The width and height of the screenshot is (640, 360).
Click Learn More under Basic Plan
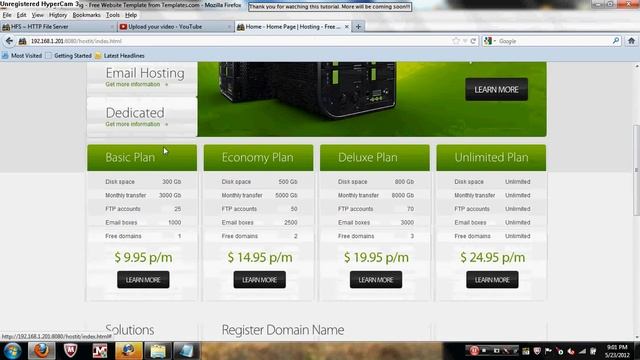click(143, 280)
